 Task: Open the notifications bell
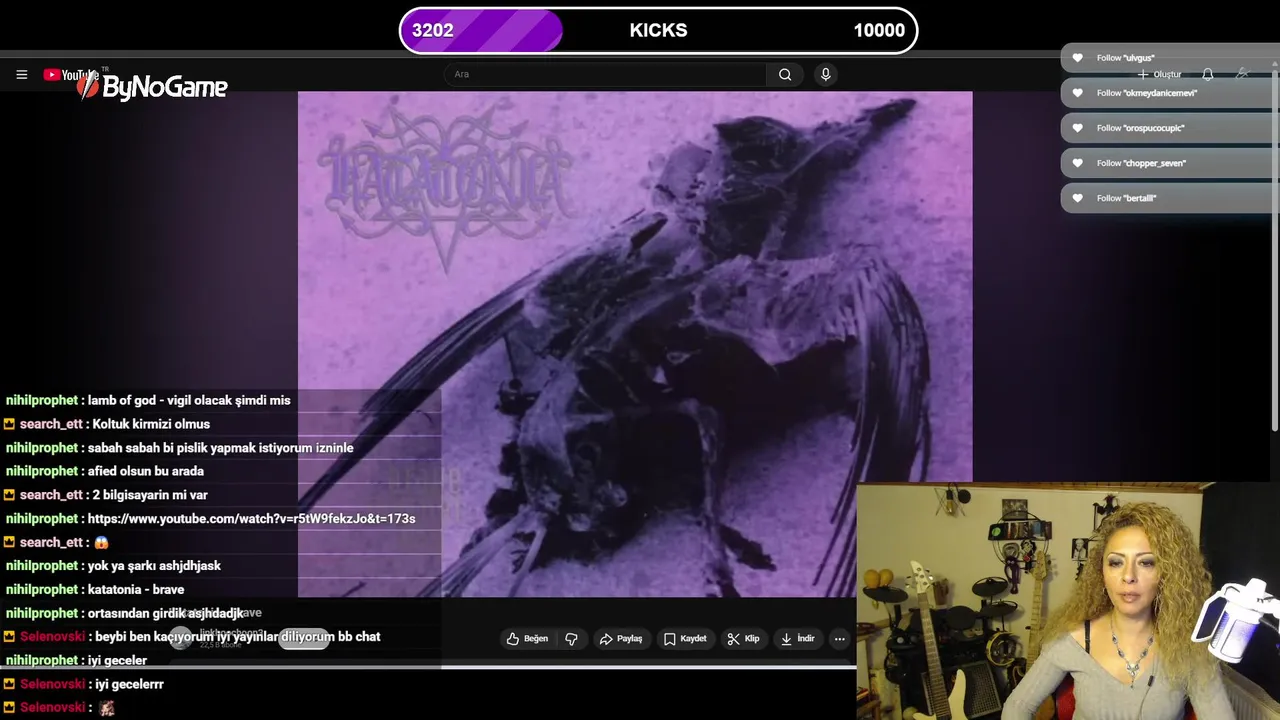(1207, 74)
